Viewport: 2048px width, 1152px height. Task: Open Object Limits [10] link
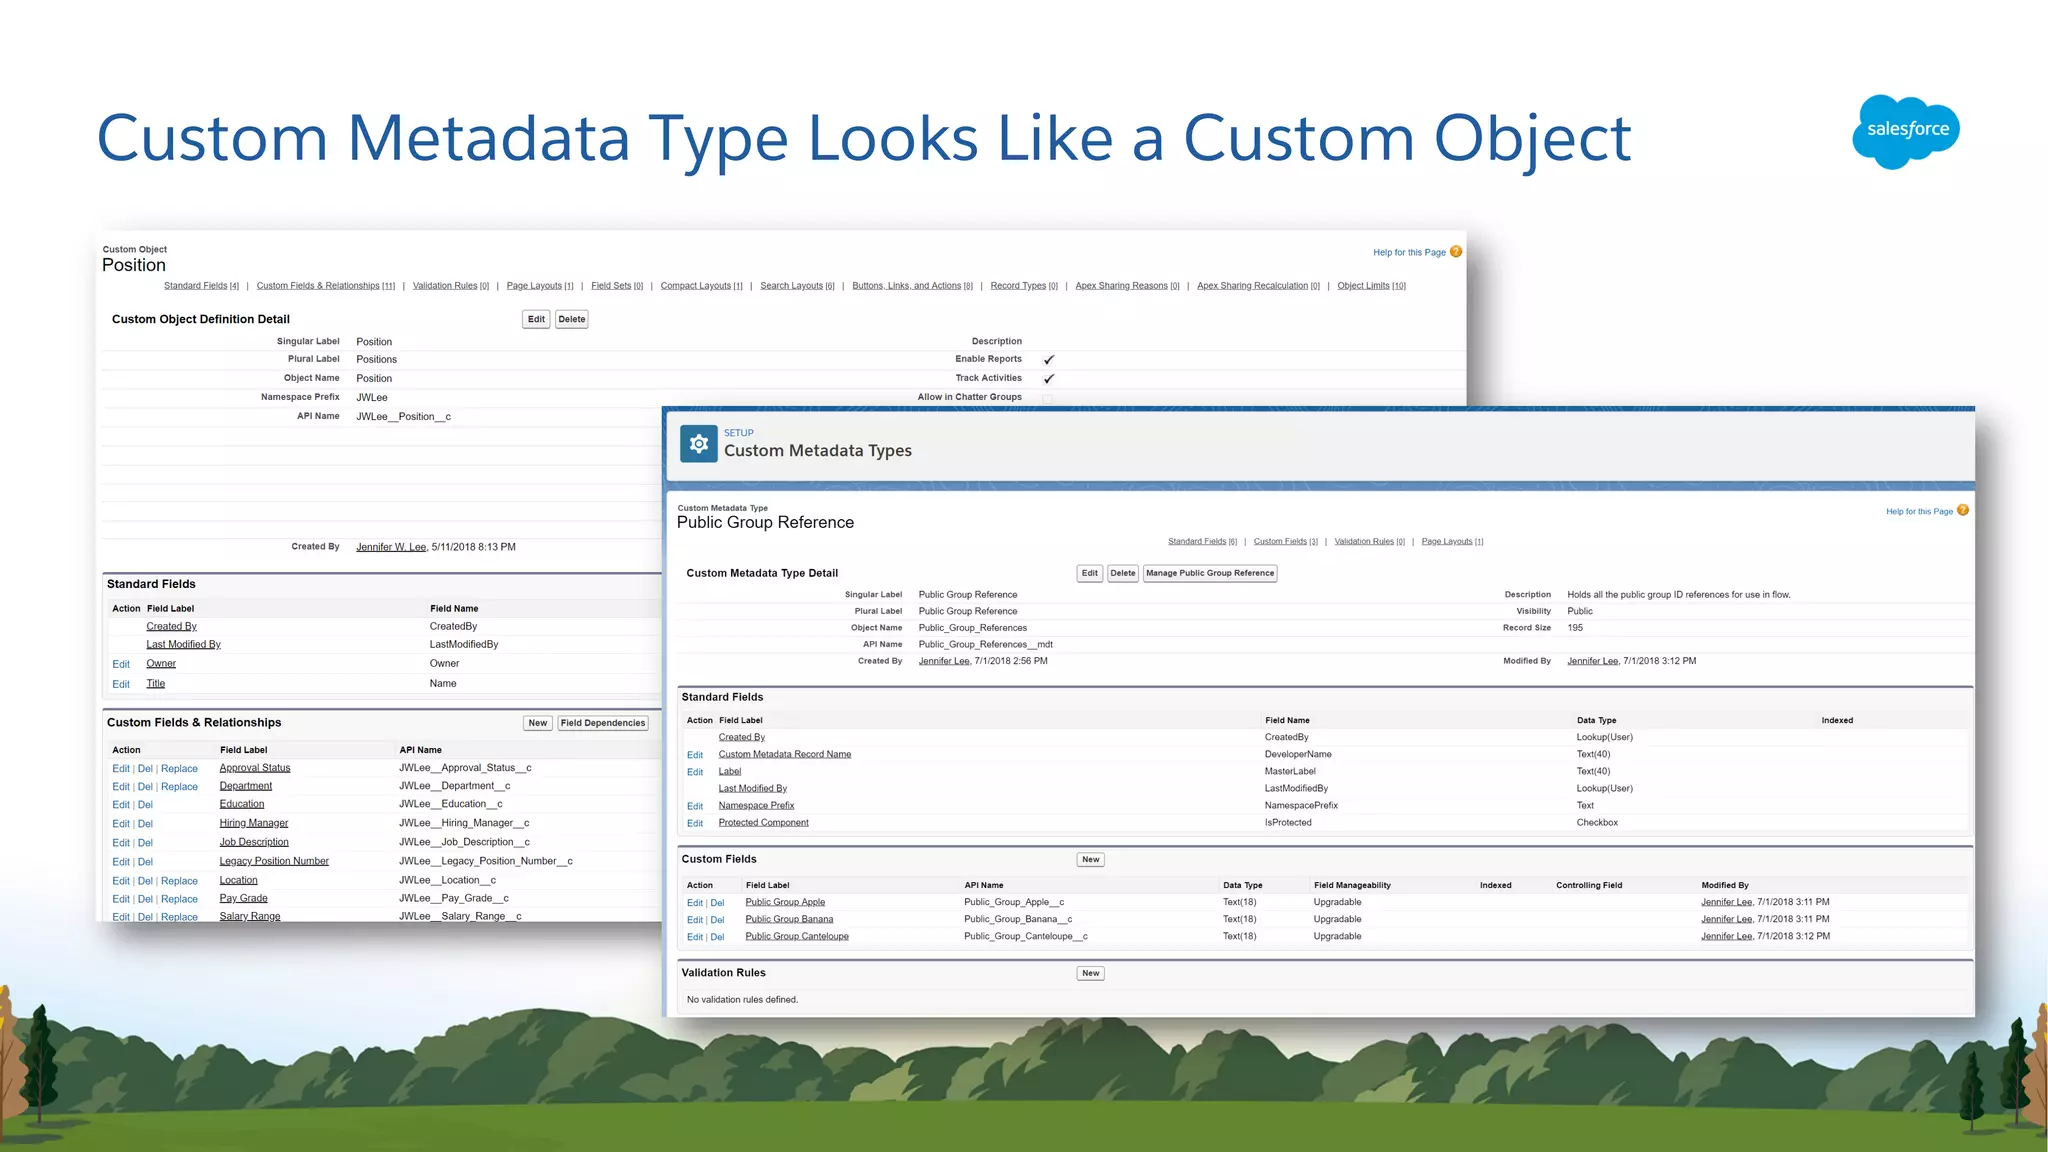[1371, 286]
